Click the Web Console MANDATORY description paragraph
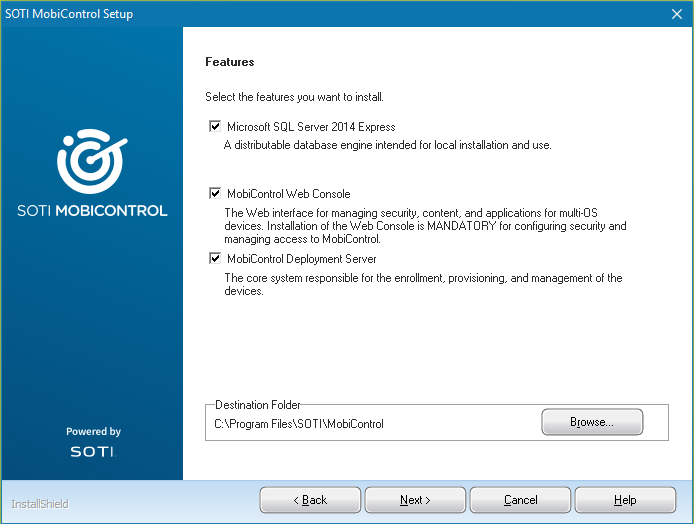The height and width of the screenshot is (524, 694). pos(425,226)
